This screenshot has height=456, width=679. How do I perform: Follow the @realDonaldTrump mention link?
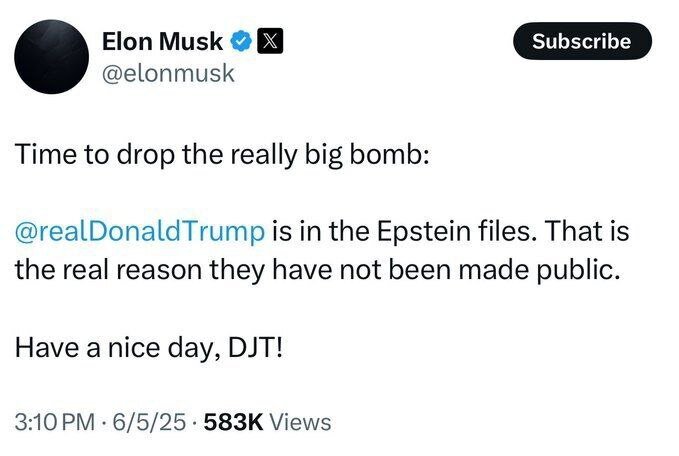coord(141,231)
